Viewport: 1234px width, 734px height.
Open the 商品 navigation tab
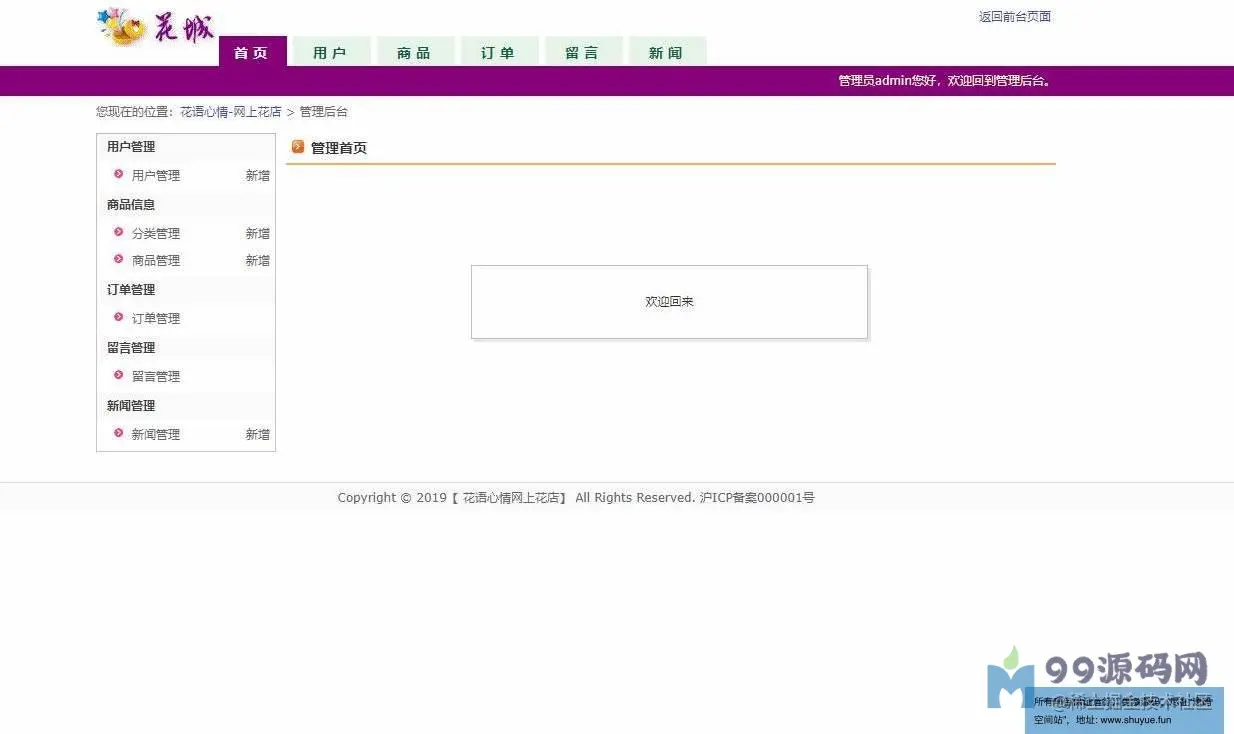pos(415,52)
